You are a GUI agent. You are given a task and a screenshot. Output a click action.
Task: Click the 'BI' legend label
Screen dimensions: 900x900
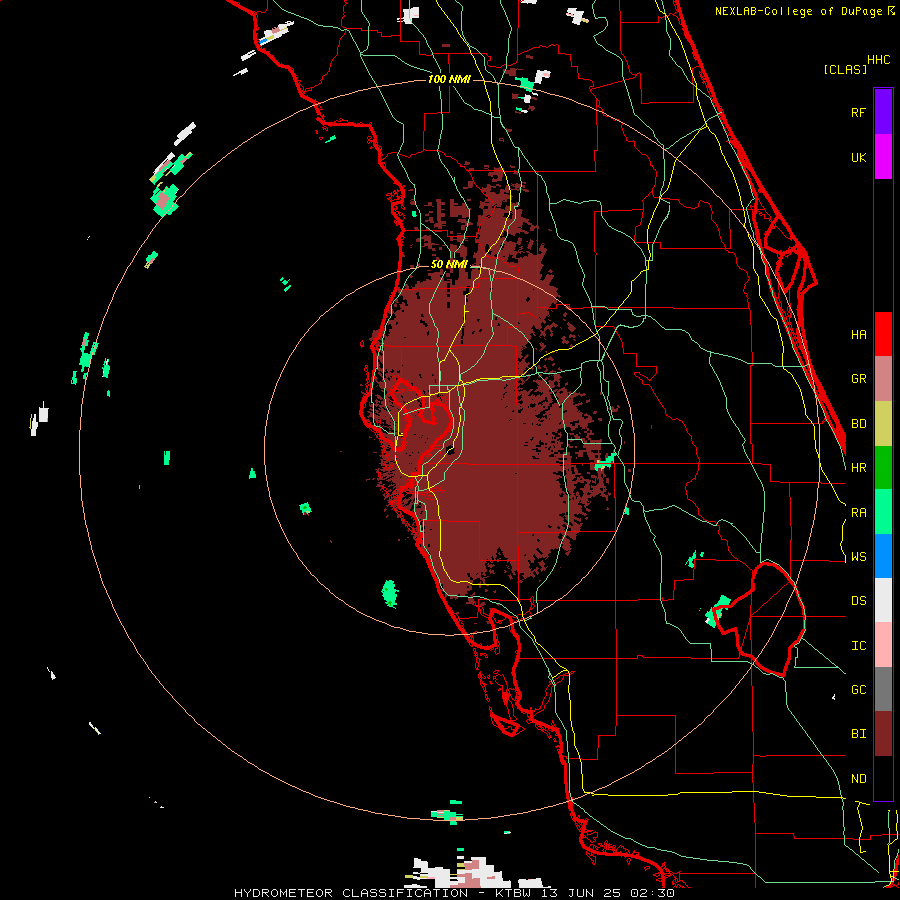(859, 734)
